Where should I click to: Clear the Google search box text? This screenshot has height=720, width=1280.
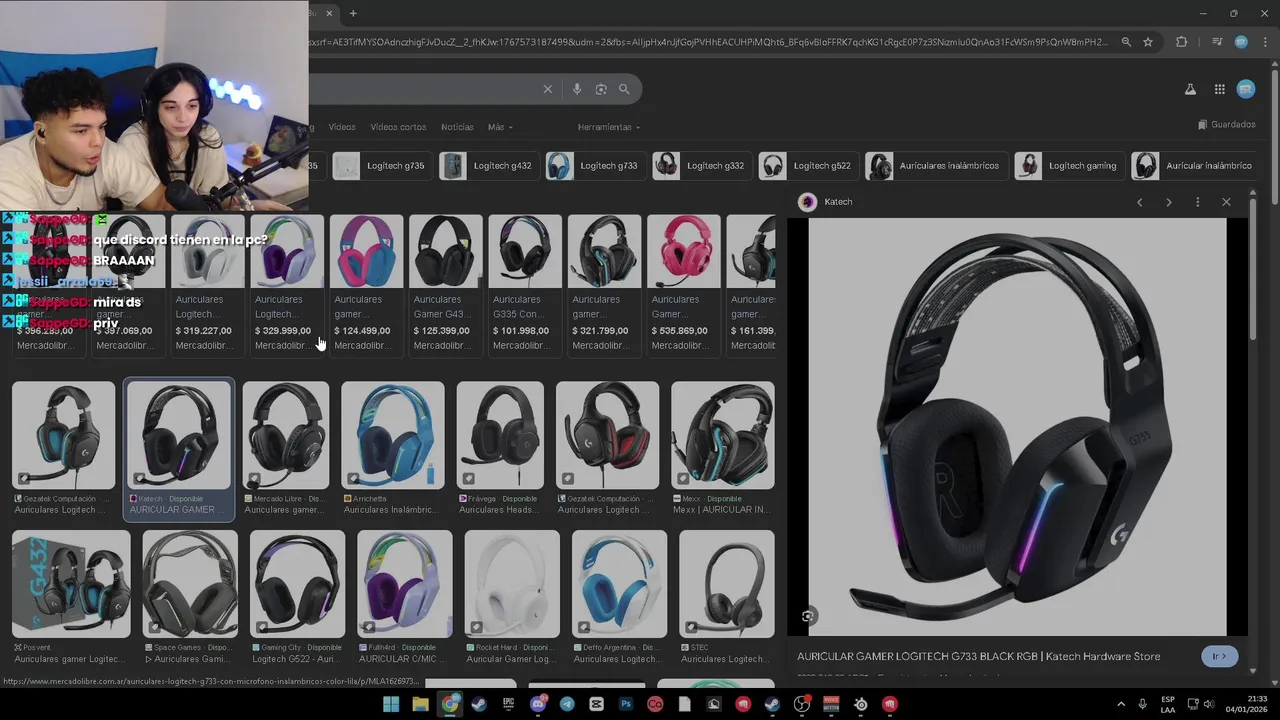(x=547, y=89)
